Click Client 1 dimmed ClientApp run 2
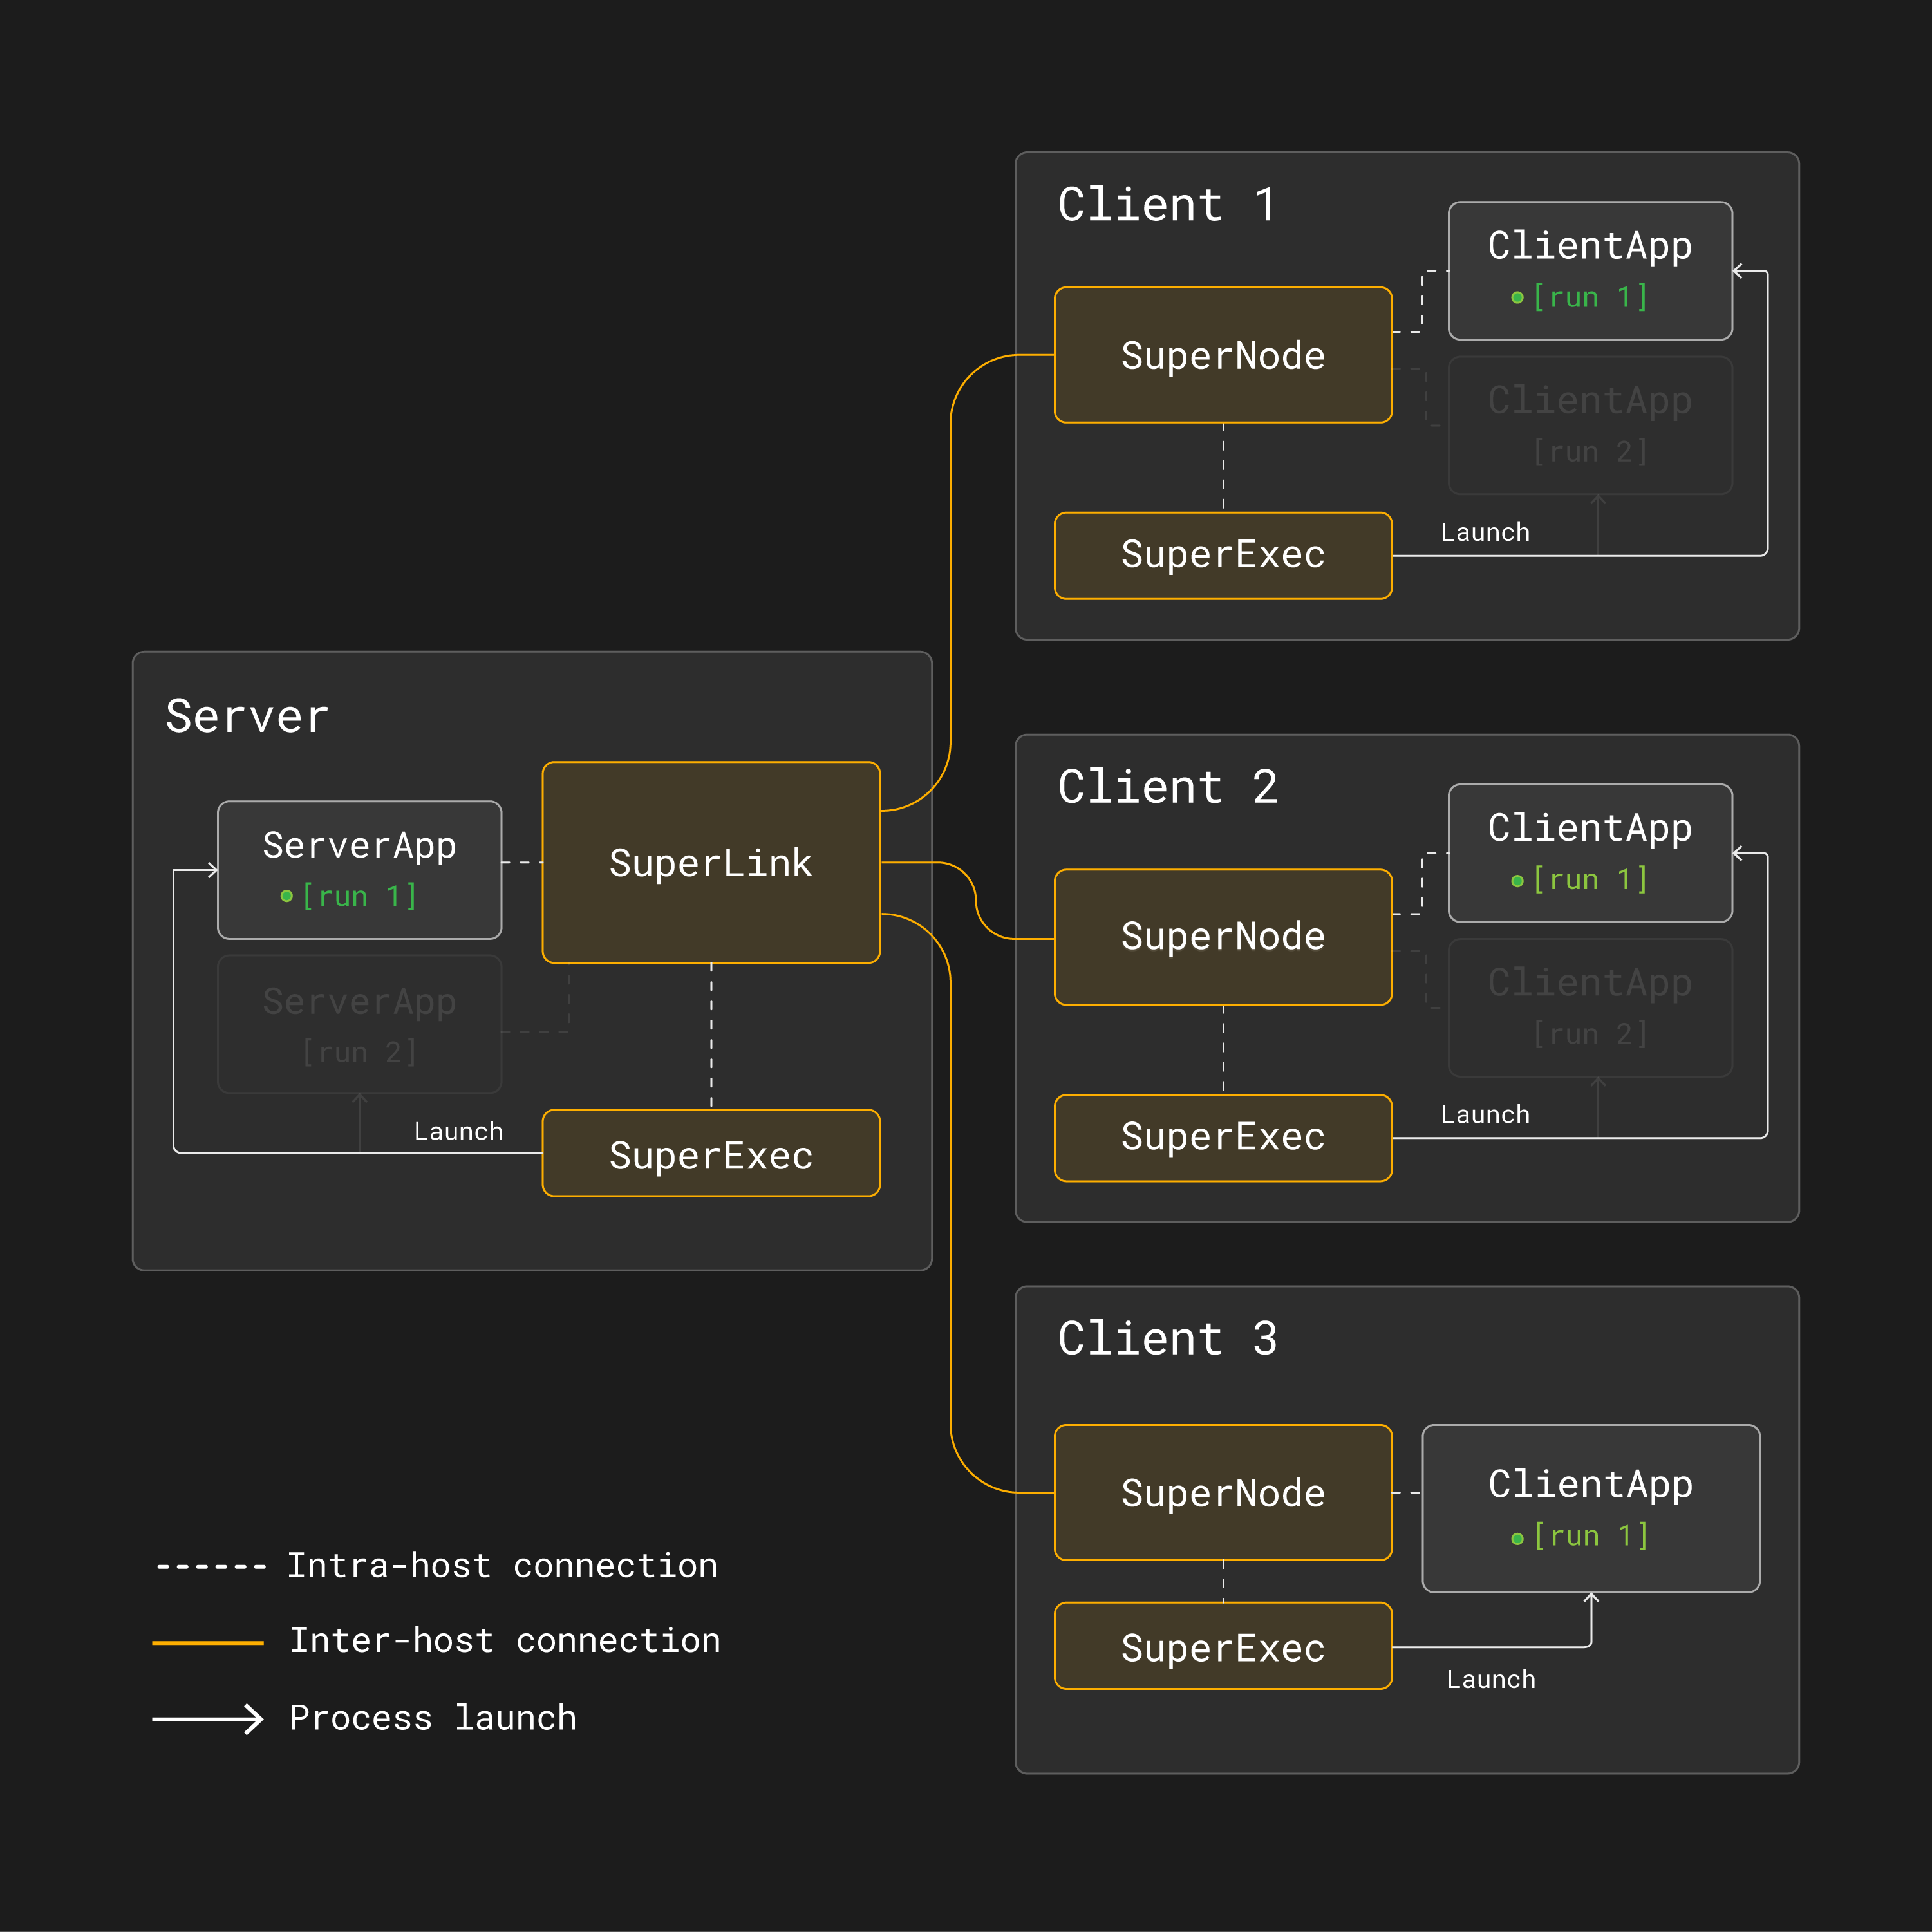This screenshot has width=1932, height=1932. (x=1590, y=425)
